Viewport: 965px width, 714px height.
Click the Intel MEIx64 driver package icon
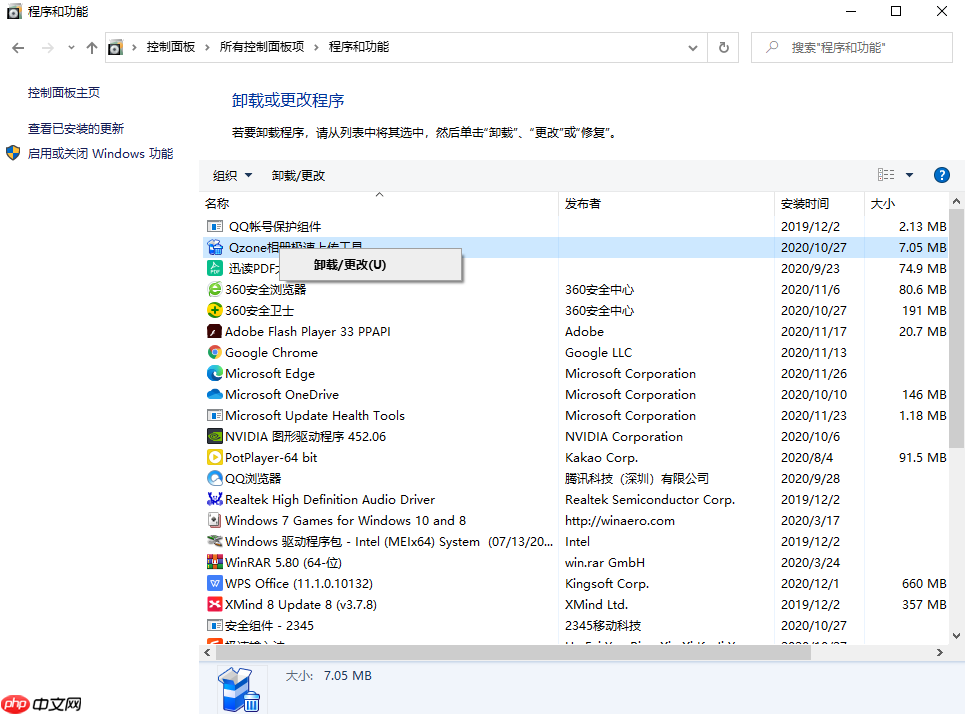click(x=214, y=541)
